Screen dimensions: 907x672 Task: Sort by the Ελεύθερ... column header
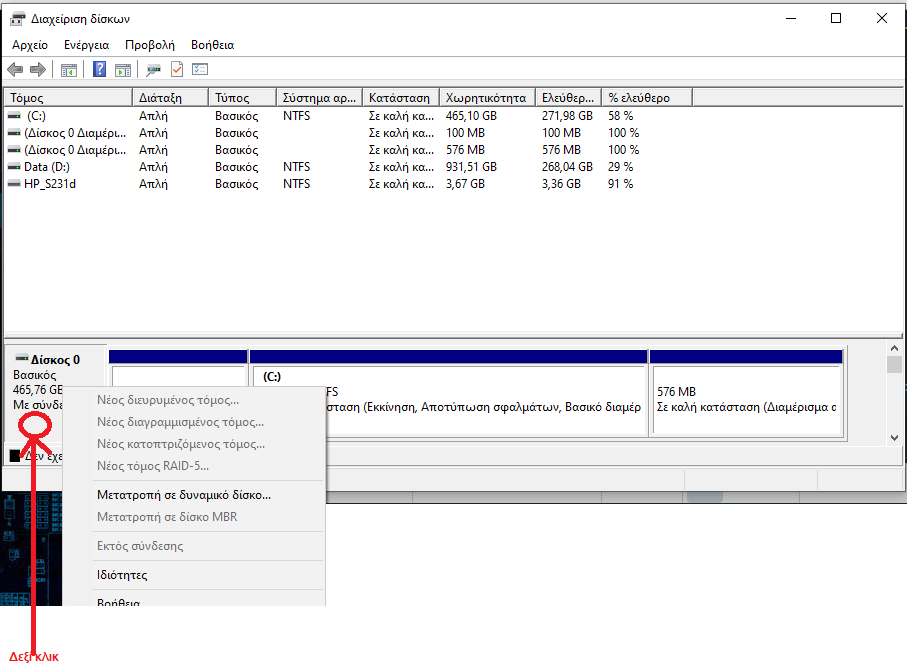pyautogui.click(x=569, y=98)
